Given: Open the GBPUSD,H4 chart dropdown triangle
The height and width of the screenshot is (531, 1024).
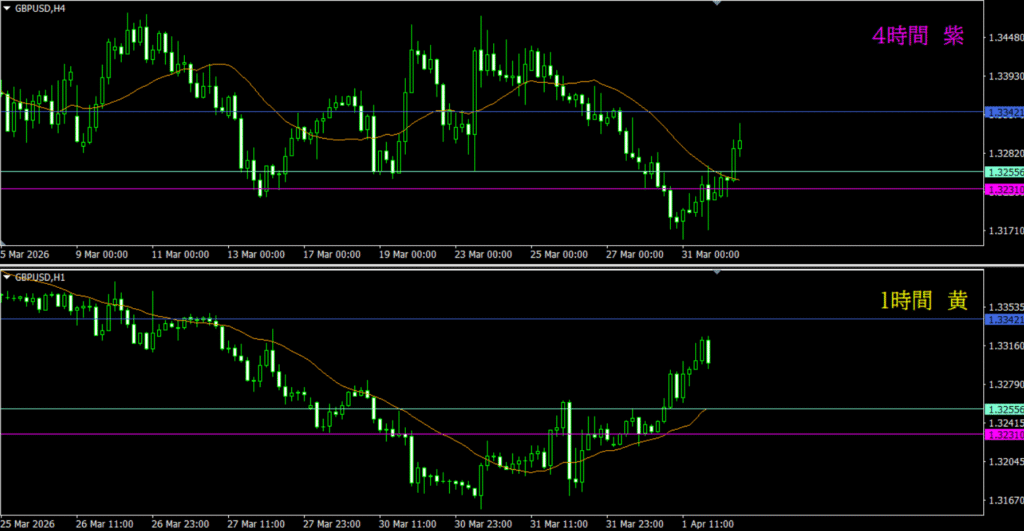Looking at the screenshot, I should coord(6,7).
